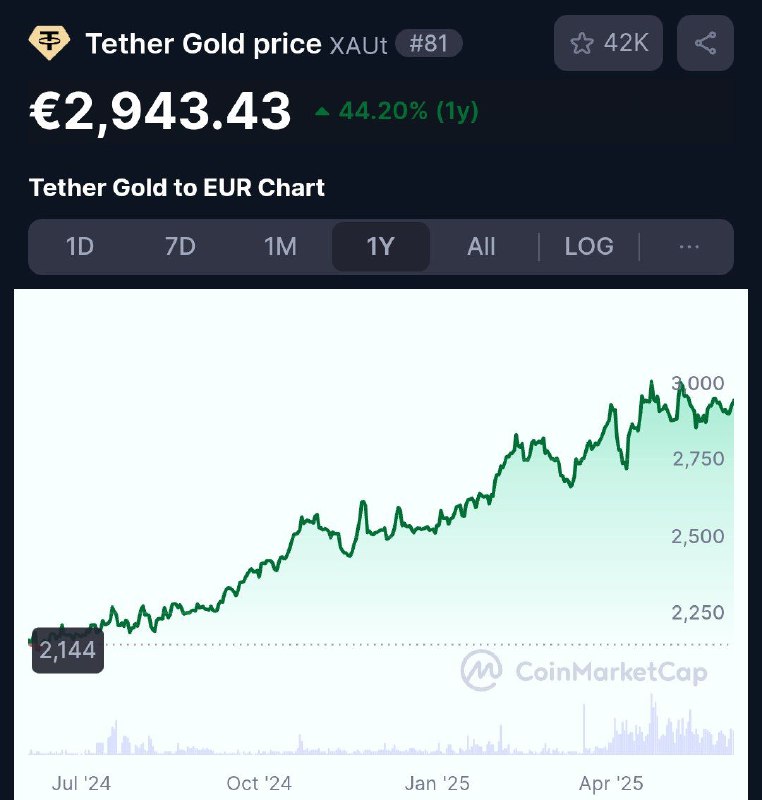Click the tallest volume bar near Apr '25
Image resolution: width=762 pixels, height=800 pixels.
click(652, 724)
